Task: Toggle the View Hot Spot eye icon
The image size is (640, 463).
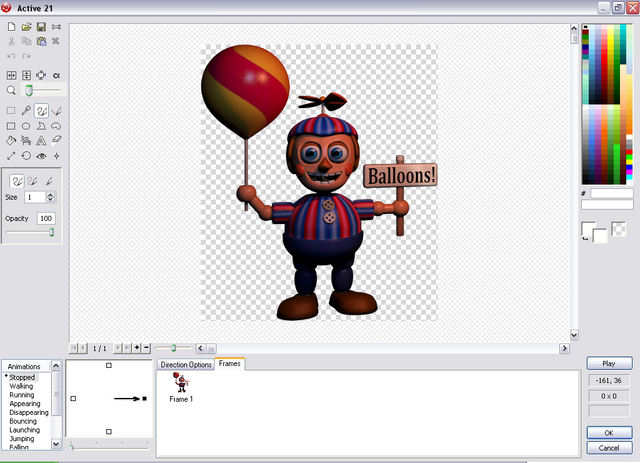Action: point(41,156)
